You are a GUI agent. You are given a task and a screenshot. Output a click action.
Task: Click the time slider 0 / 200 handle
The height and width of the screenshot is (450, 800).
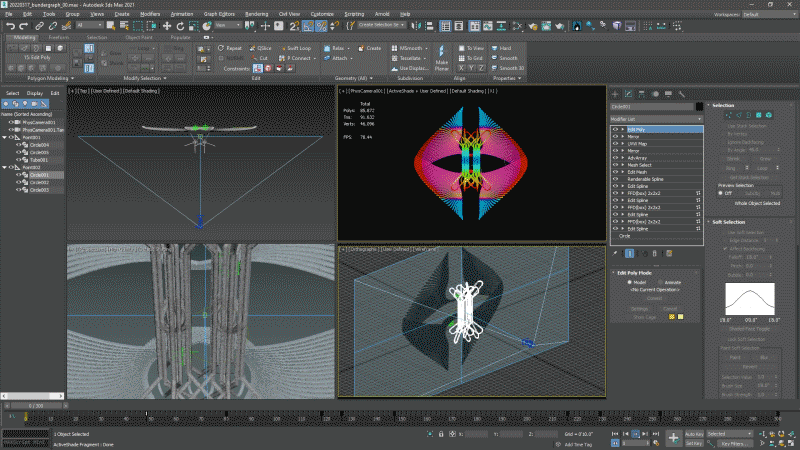(x=36, y=406)
